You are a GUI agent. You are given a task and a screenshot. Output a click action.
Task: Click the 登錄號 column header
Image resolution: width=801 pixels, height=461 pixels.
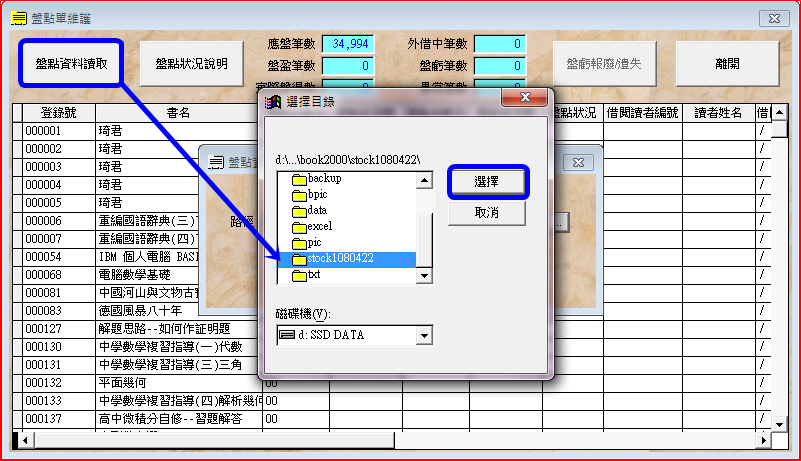[x=59, y=113]
